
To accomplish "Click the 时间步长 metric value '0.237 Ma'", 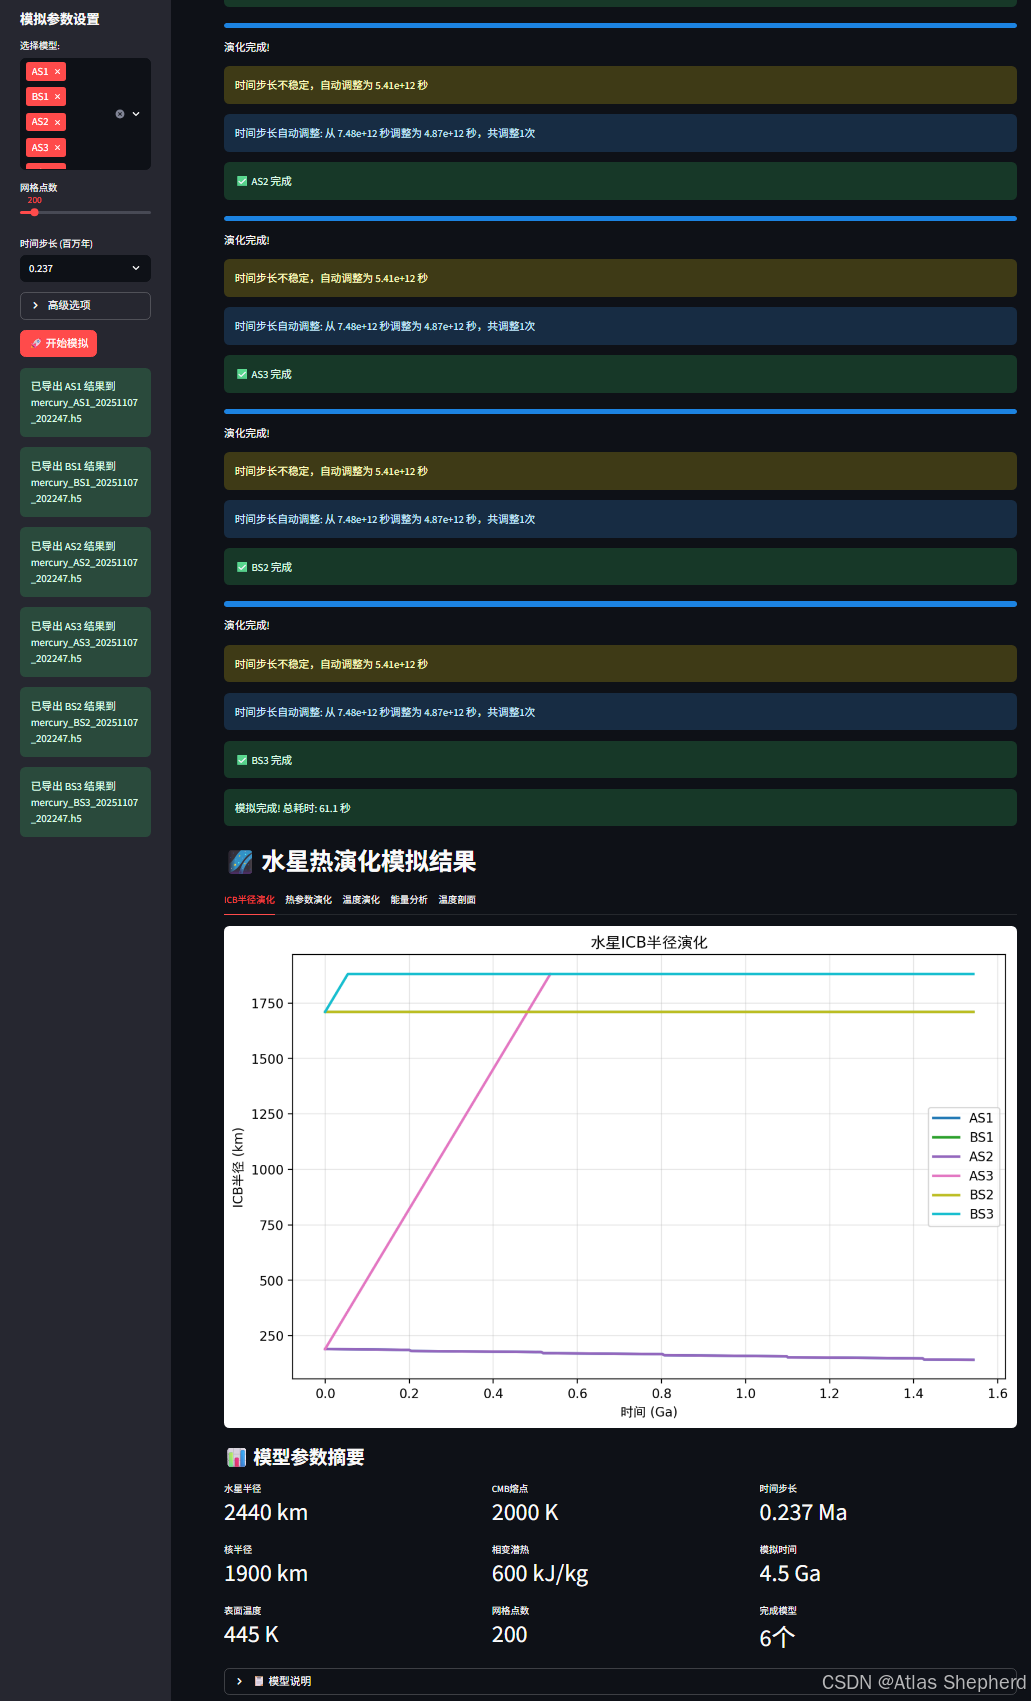I will point(803,1512).
